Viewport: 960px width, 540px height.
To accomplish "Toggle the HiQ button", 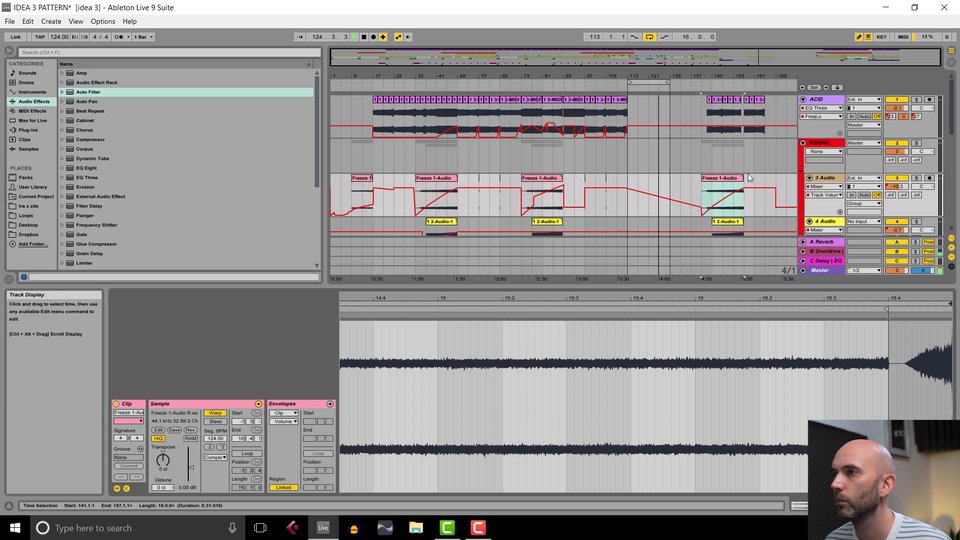I will 158,438.
